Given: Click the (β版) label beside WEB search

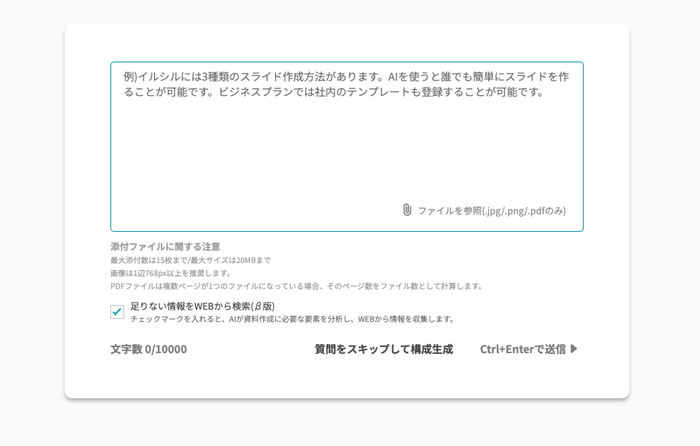Looking at the screenshot, I should (262, 306).
